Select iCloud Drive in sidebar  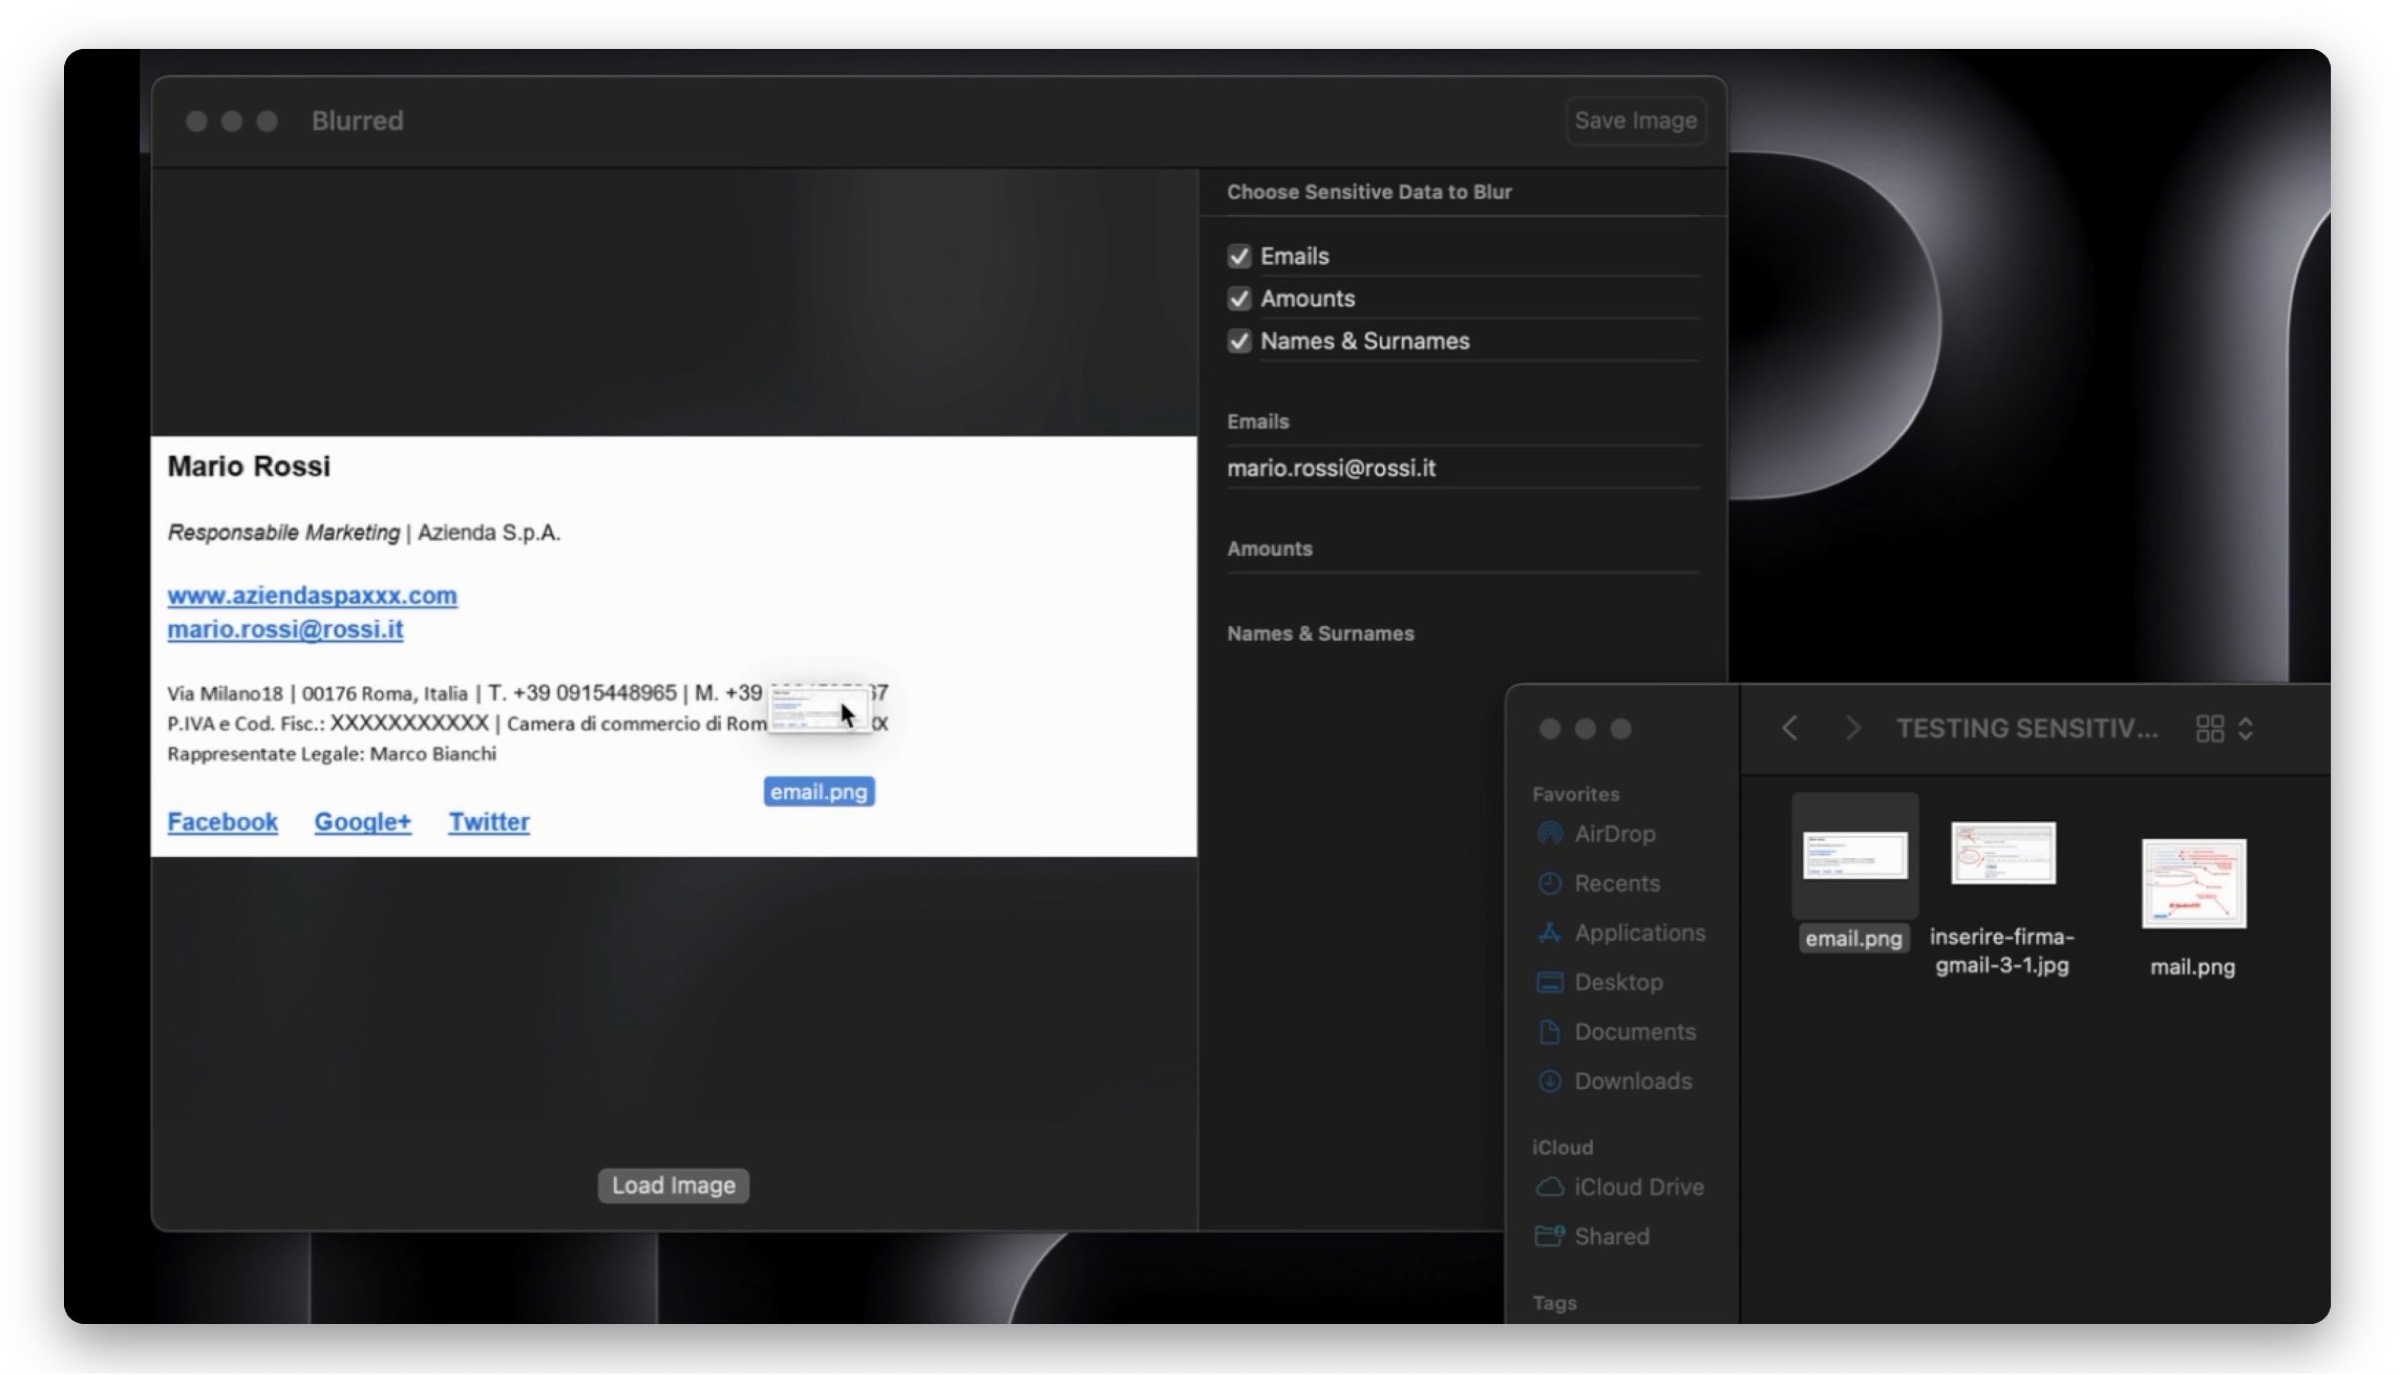click(x=1638, y=1187)
